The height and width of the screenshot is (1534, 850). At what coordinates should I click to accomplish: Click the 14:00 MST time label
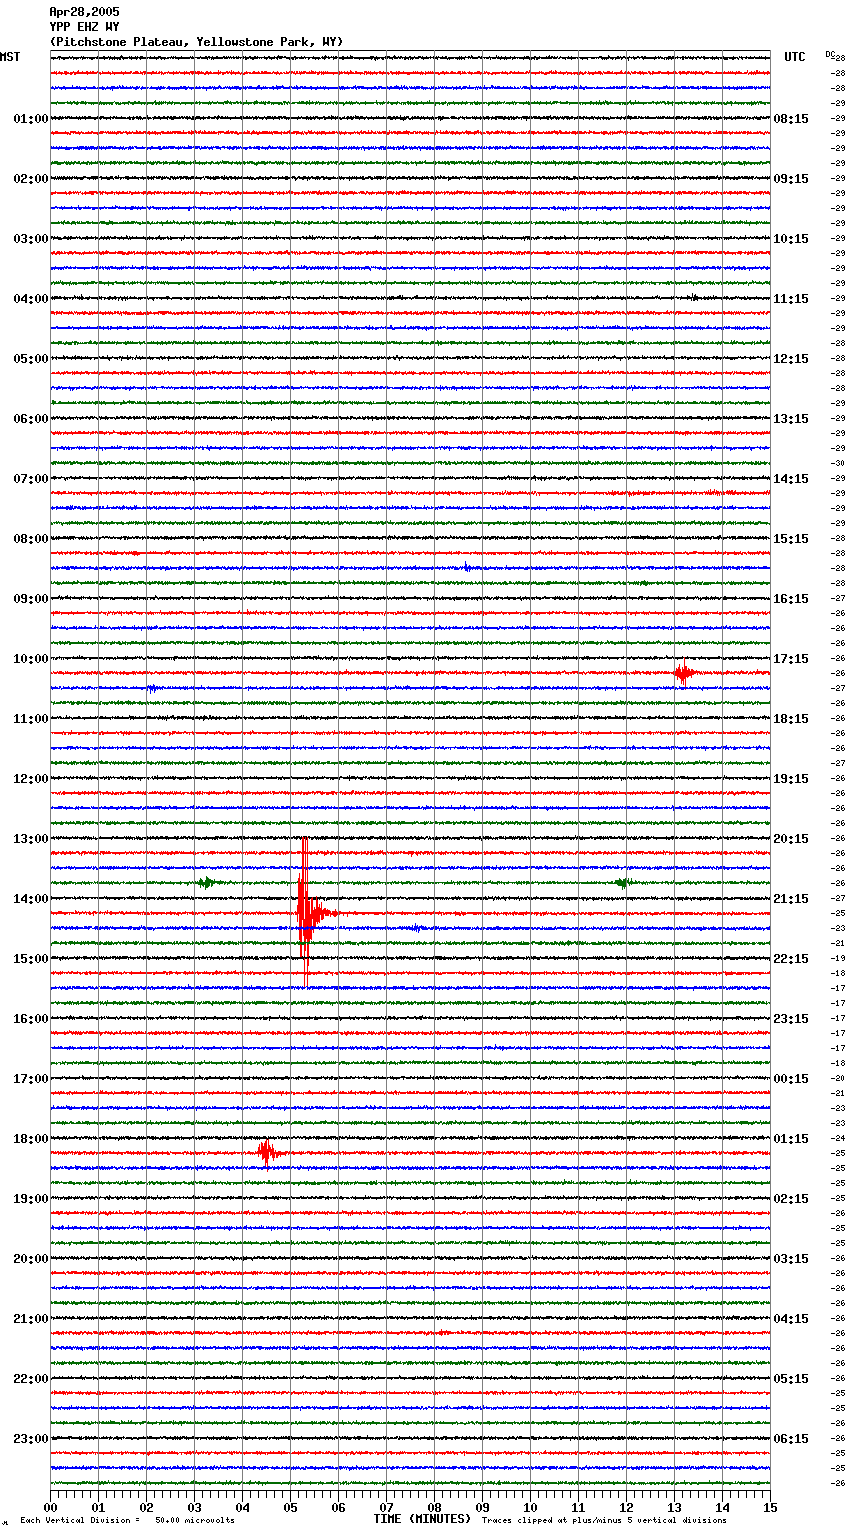[x=31, y=899]
